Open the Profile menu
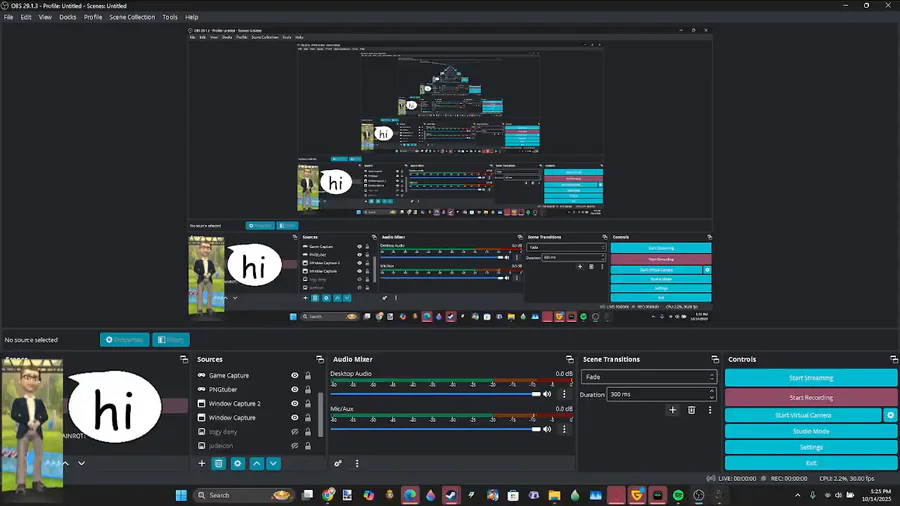Screen dimensions: 900x506 coord(92,17)
